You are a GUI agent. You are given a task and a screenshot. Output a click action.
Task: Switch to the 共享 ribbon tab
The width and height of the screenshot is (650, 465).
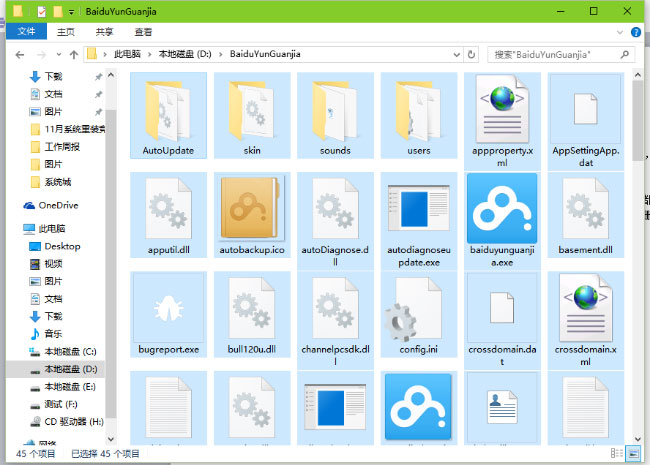[x=104, y=32]
